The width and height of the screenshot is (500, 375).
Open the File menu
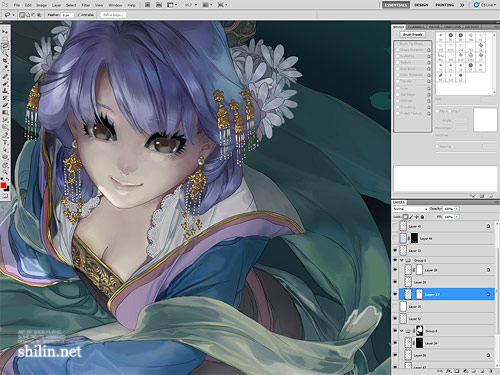[17, 5]
